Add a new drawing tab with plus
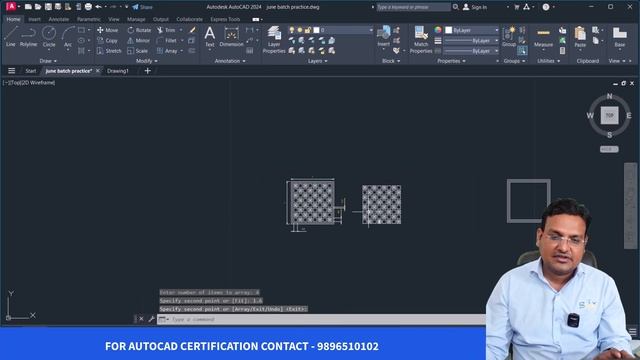This screenshot has height=360, width=640. pos(148,71)
